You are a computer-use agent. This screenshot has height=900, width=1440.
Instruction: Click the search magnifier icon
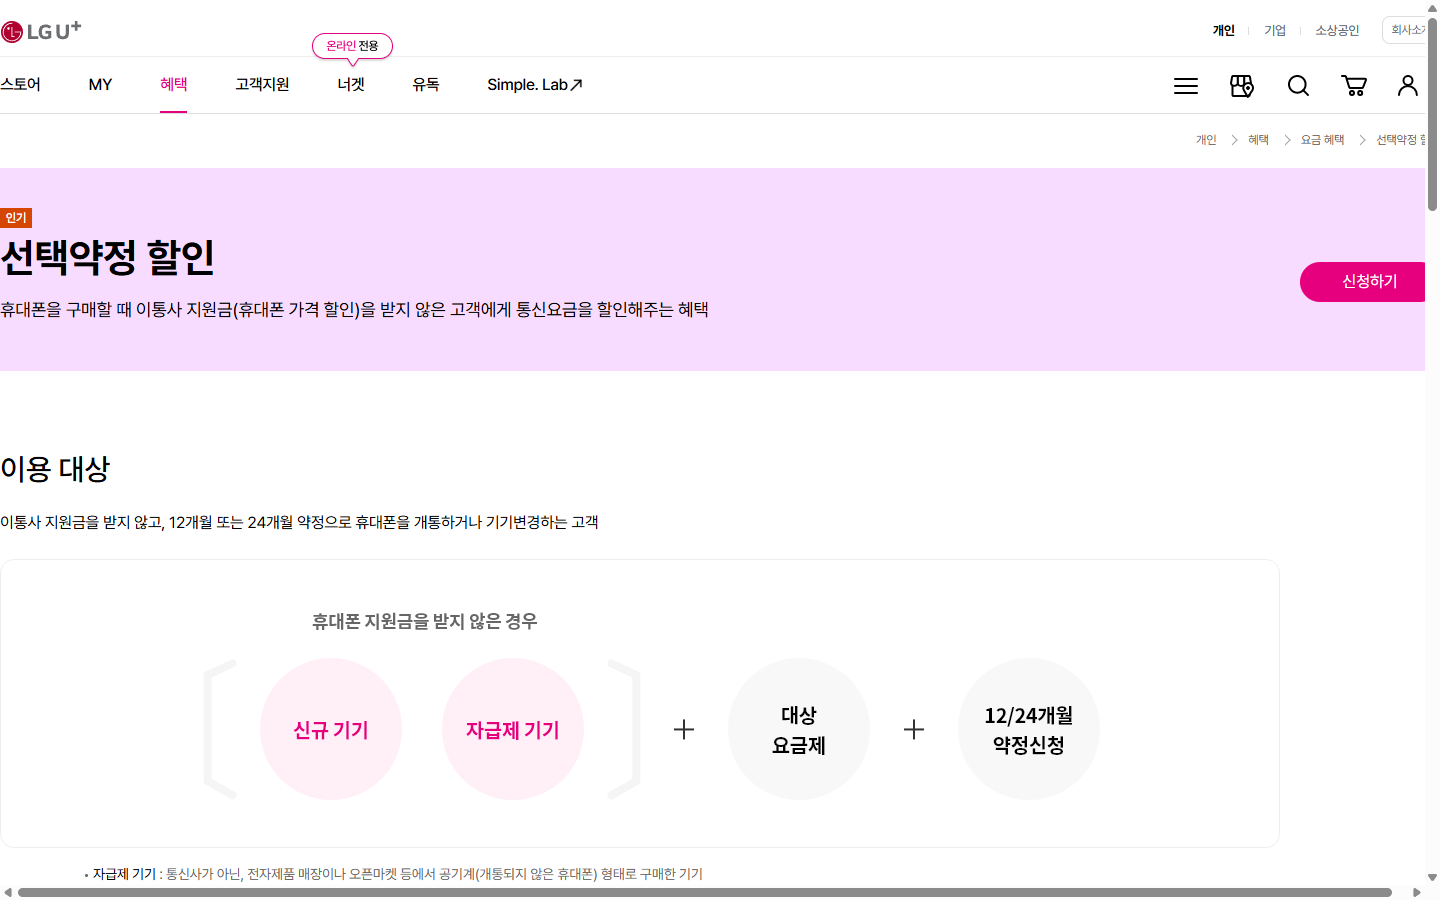click(x=1298, y=86)
